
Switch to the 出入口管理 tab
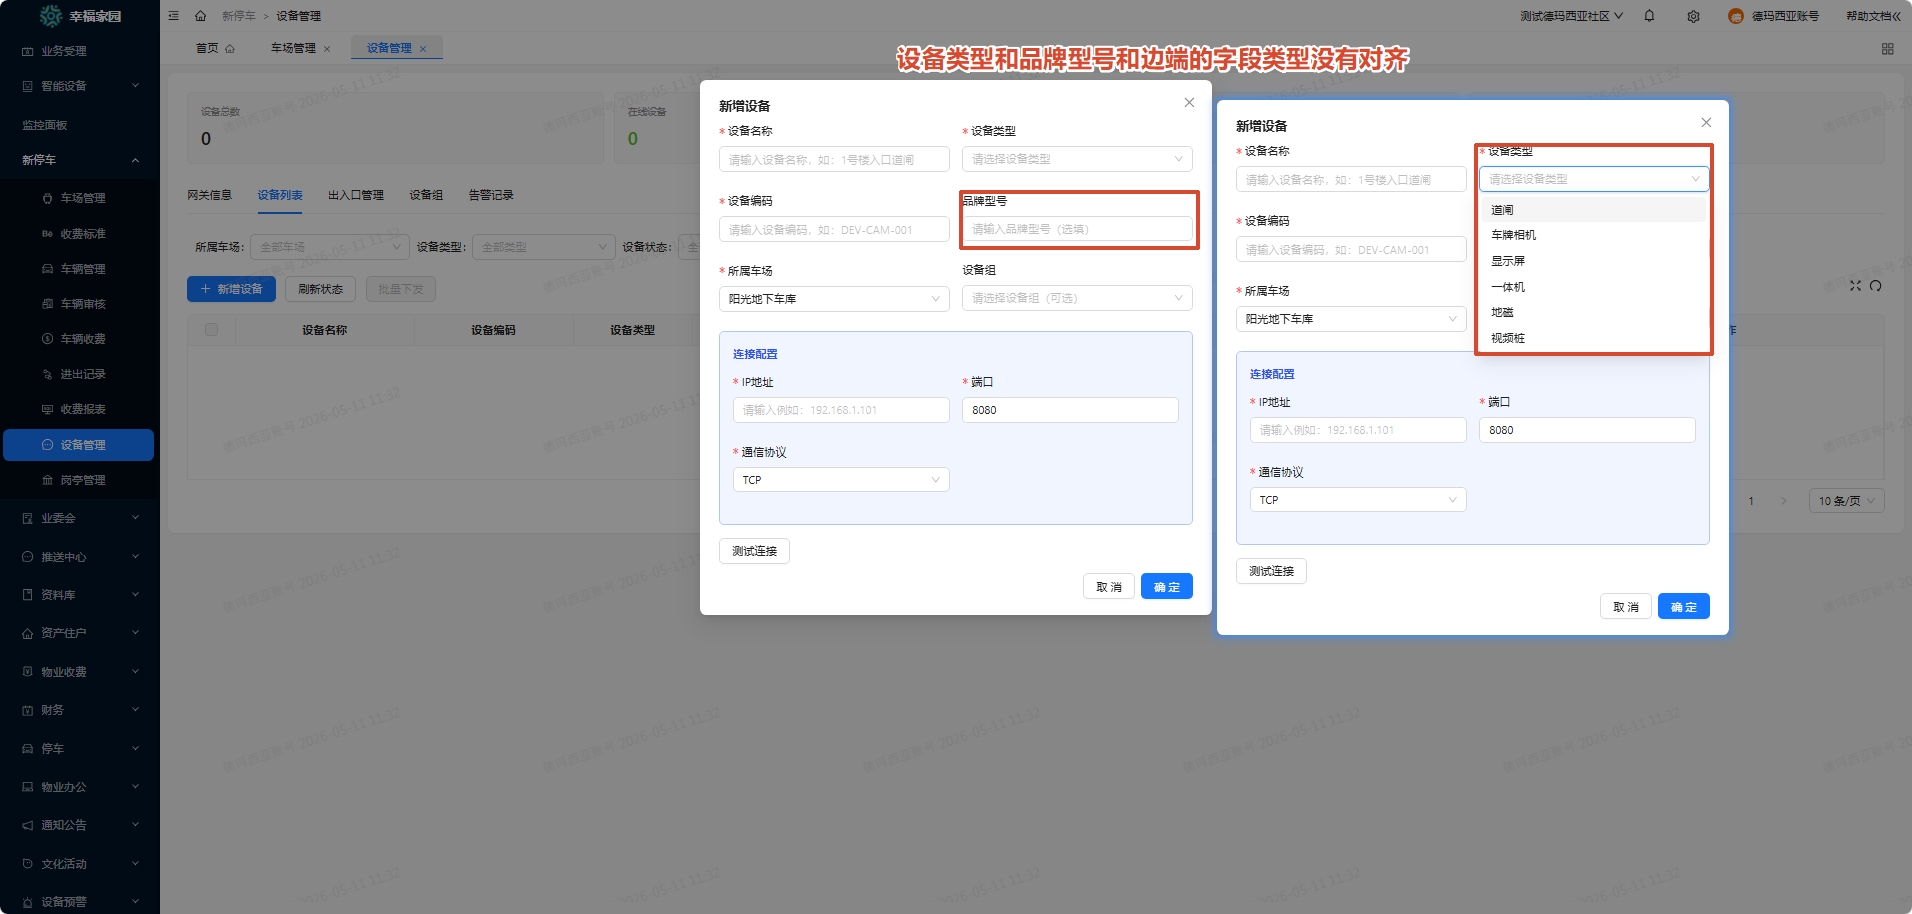356,195
